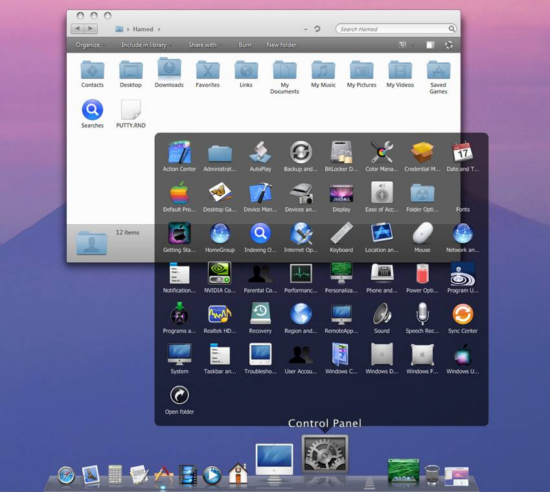The height and width of the screenshot is (492, 550).
Task: Open Date and Time calendar icon
Action: pos(463,152)
